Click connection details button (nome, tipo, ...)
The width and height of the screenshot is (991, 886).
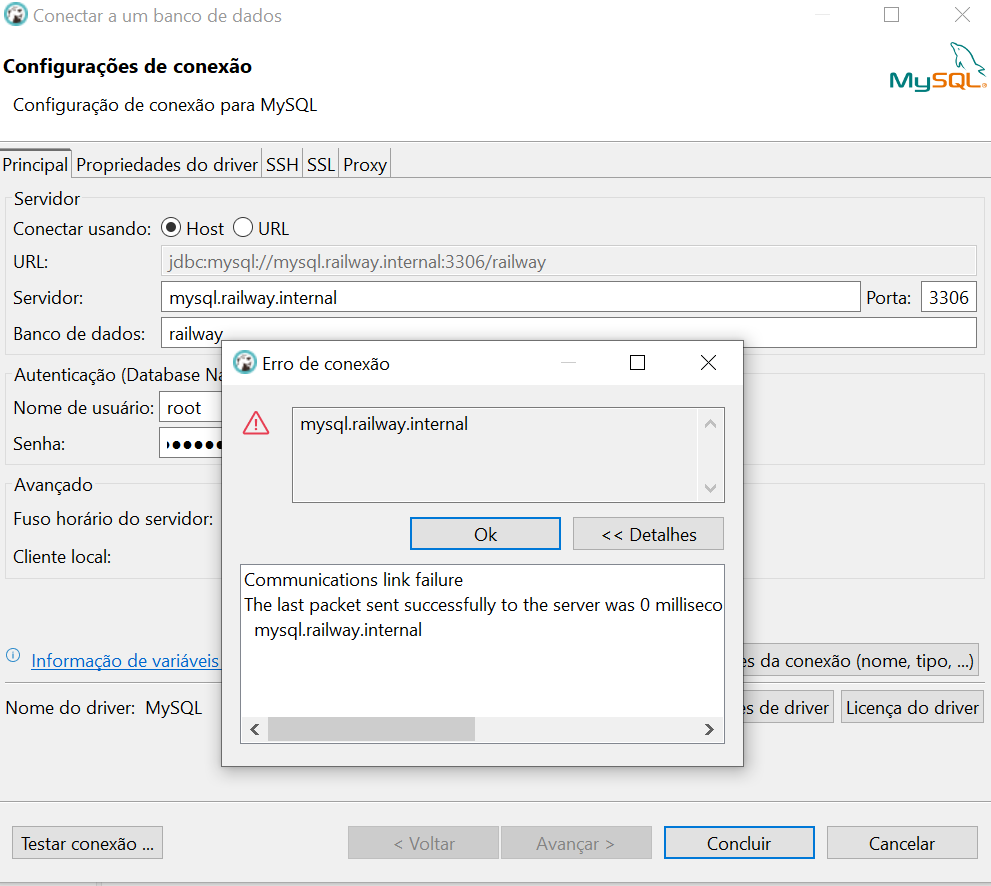pyautogui.click(x=861, y=660)
